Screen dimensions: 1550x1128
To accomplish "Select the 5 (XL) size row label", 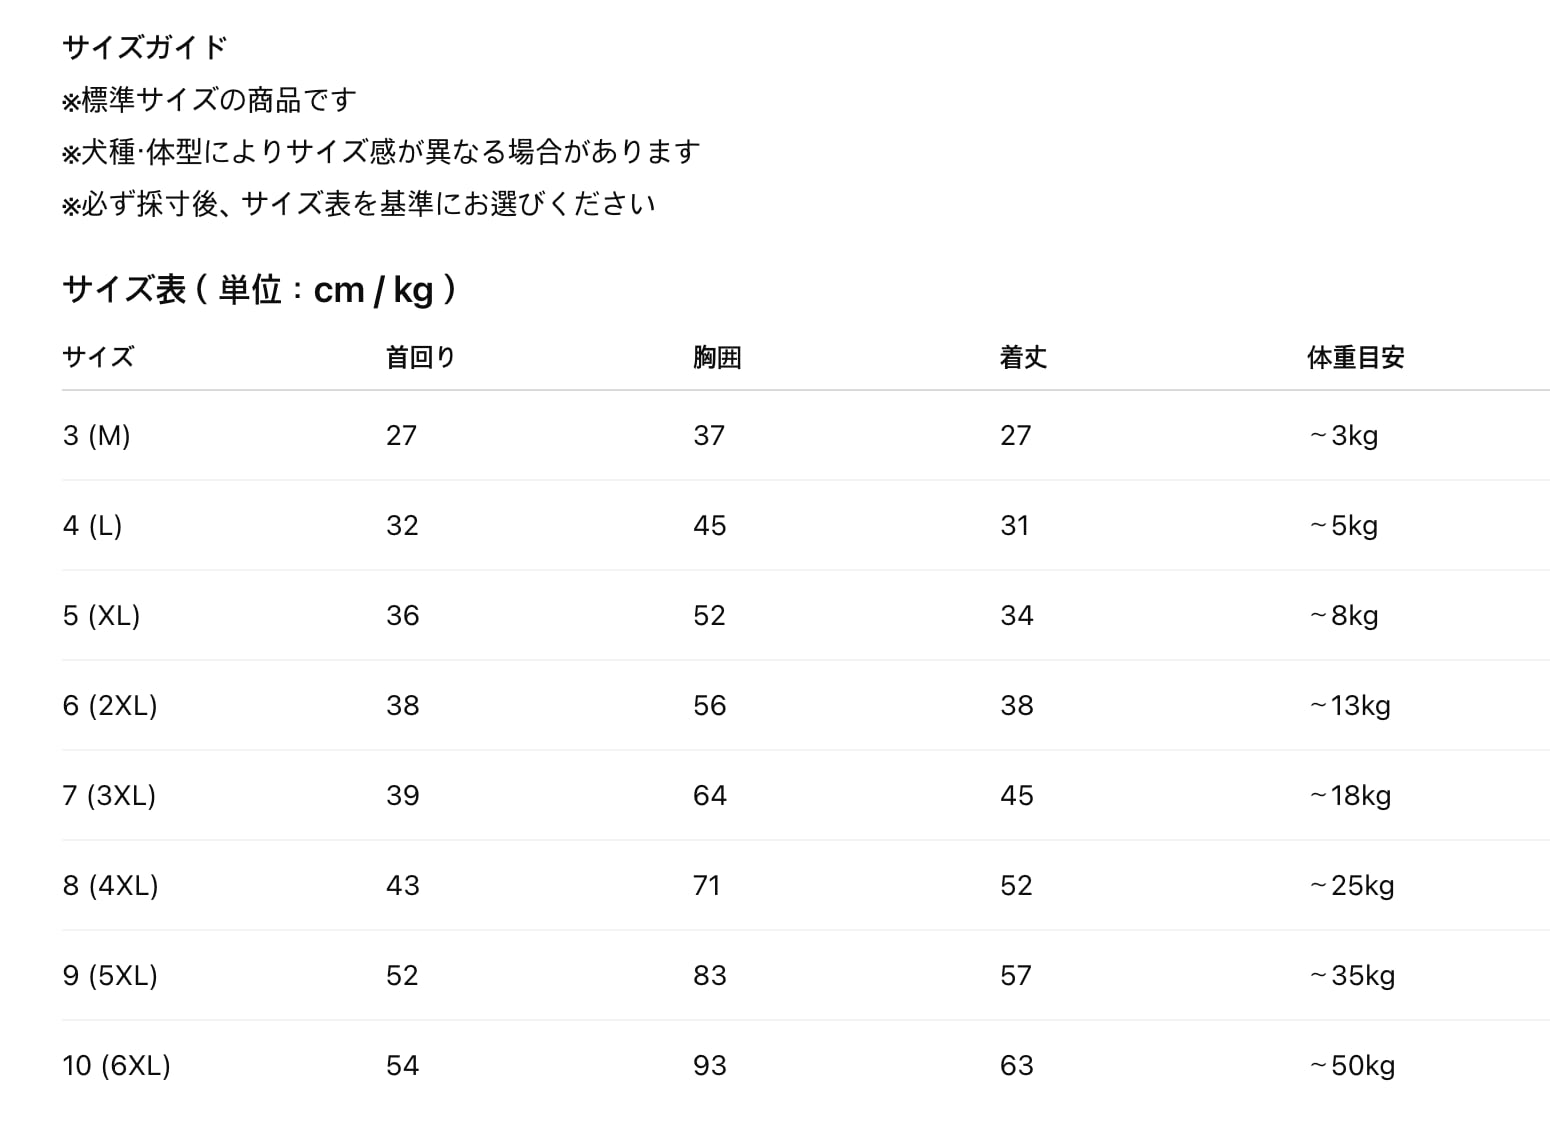I will click(x=101, y=615).
